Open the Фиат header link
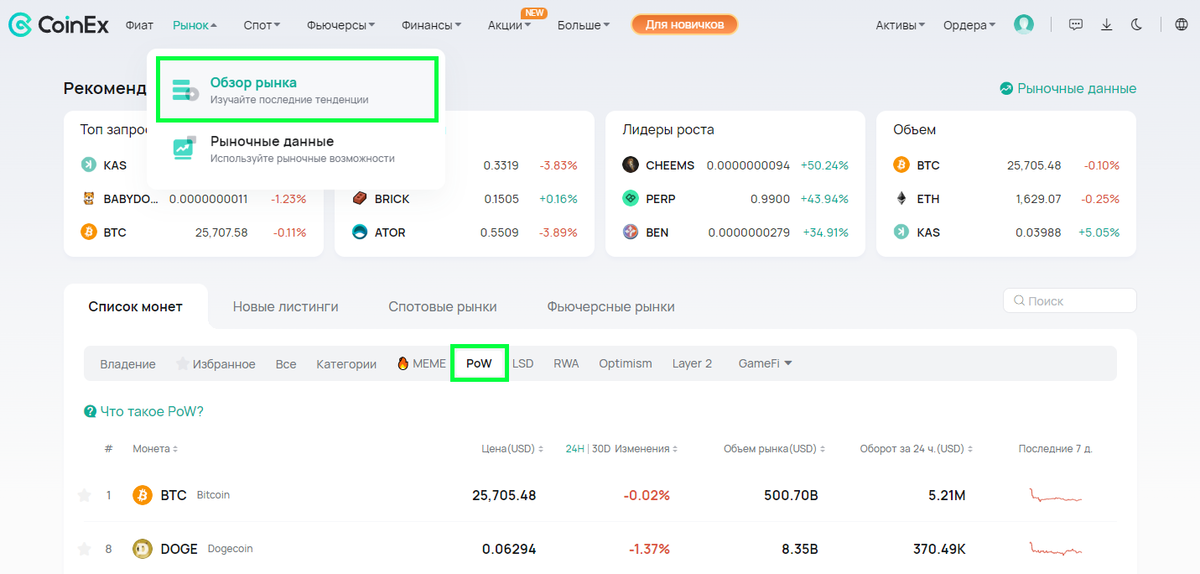The height and width of the screenshot is (574, 1200). 140,25
